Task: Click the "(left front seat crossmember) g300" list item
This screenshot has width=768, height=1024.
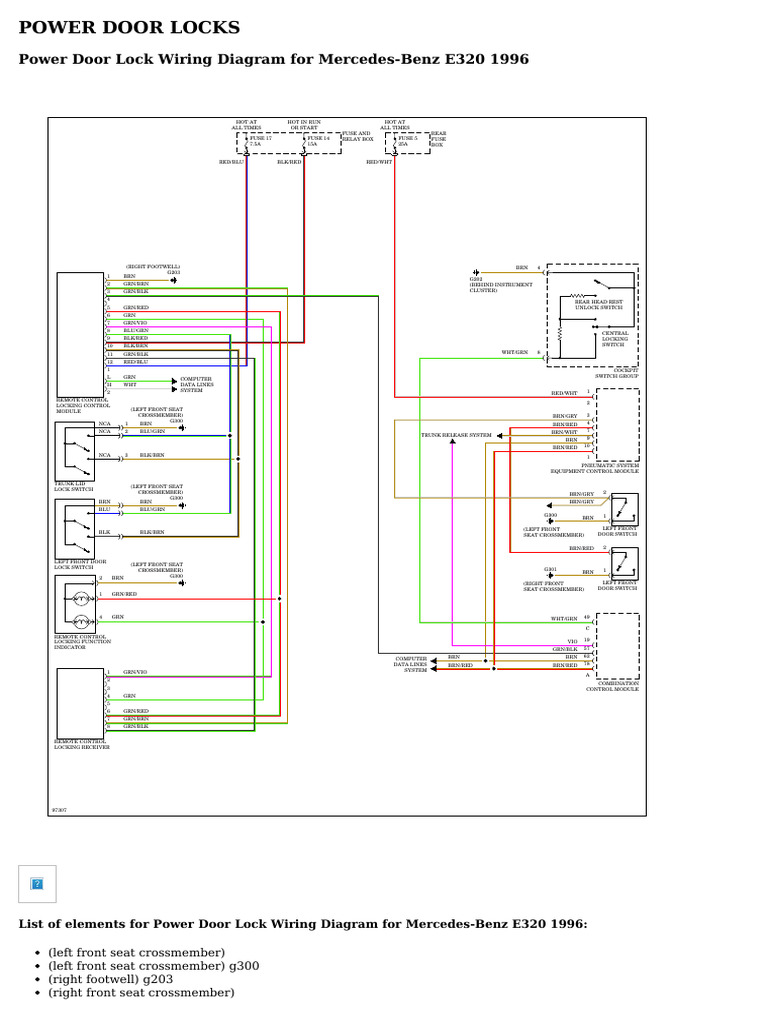Action: tap(153, 966)
